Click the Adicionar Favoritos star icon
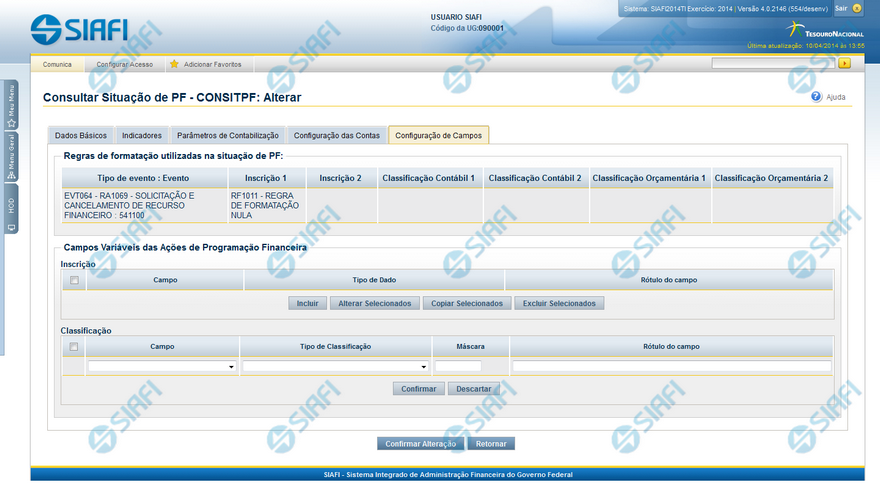The height and width of the screenshot is (487, 880). pyautogui.click(x=174, y=64)
